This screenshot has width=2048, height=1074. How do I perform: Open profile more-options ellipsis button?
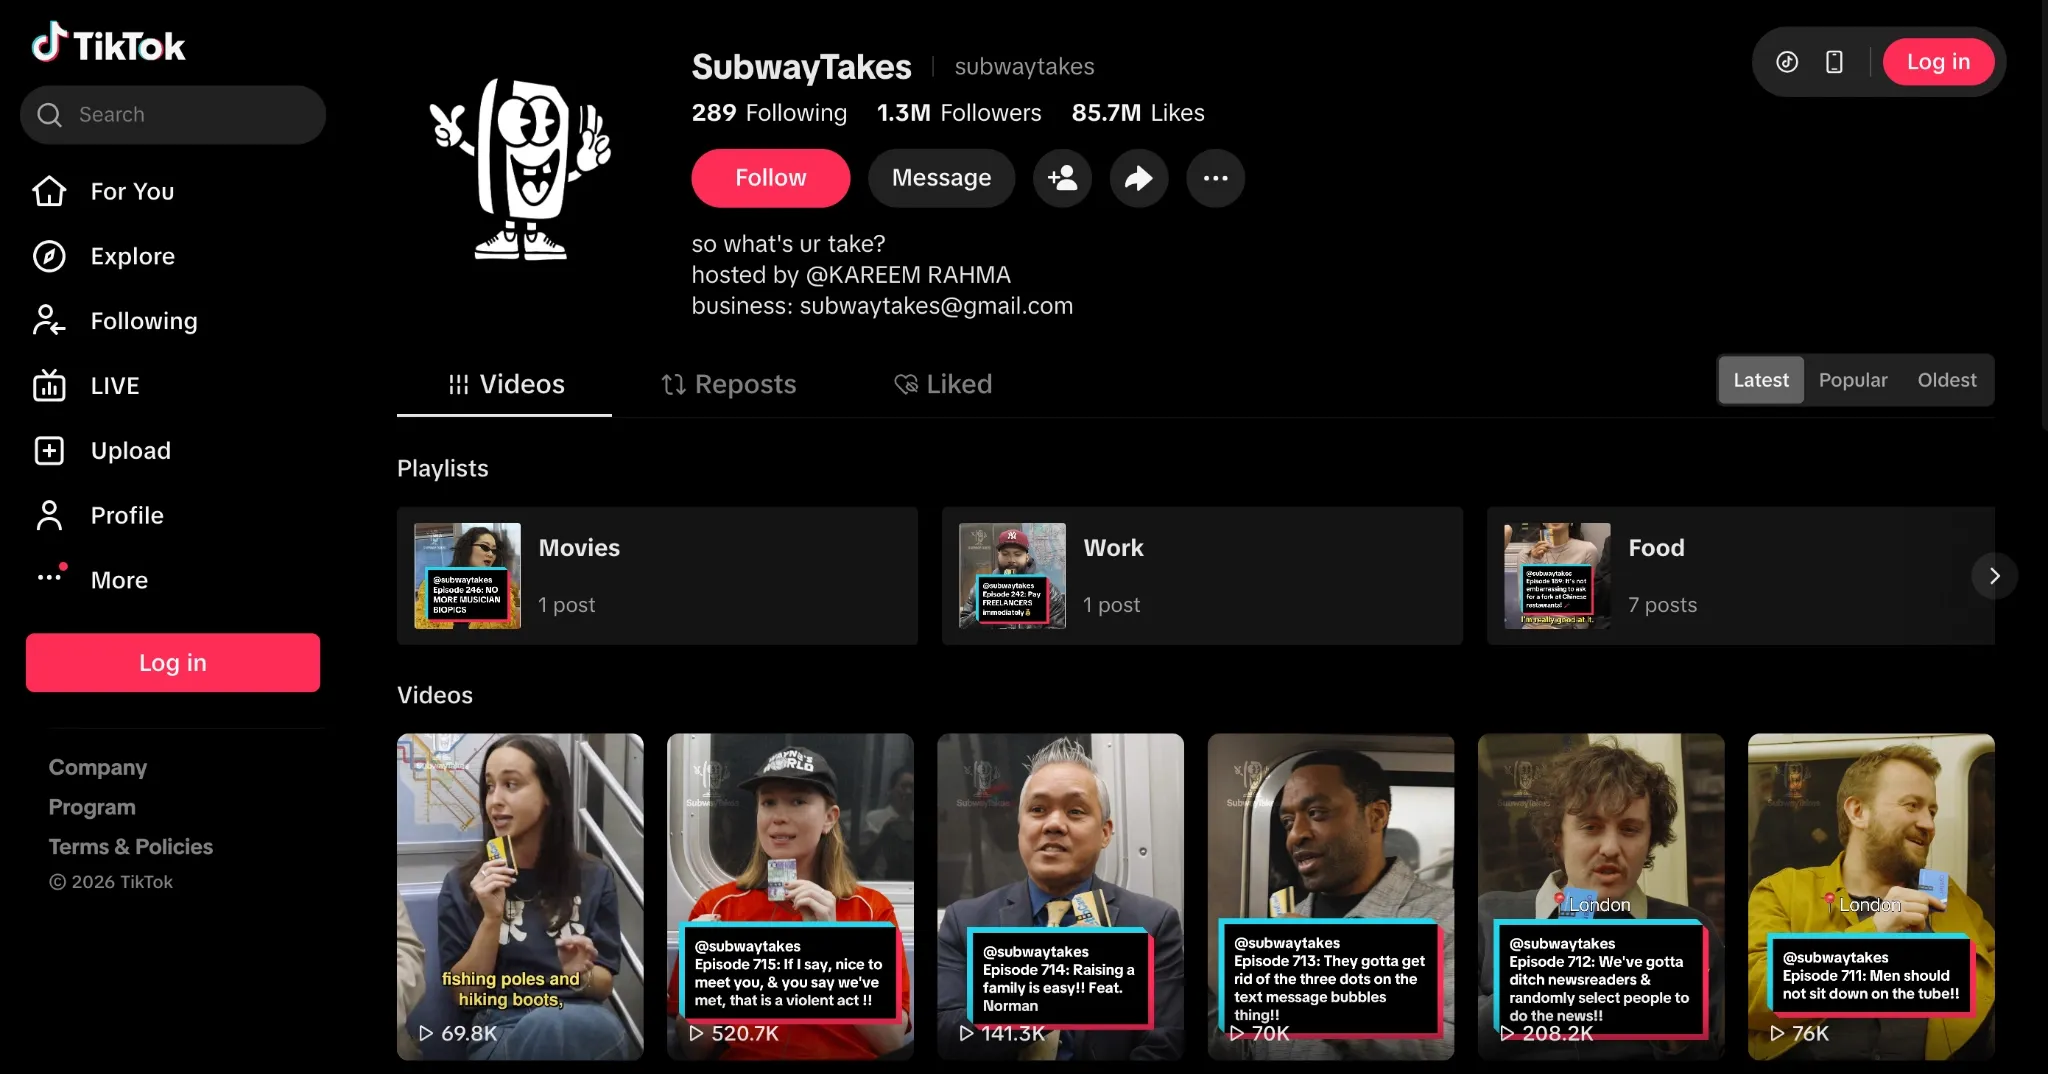1215,178
